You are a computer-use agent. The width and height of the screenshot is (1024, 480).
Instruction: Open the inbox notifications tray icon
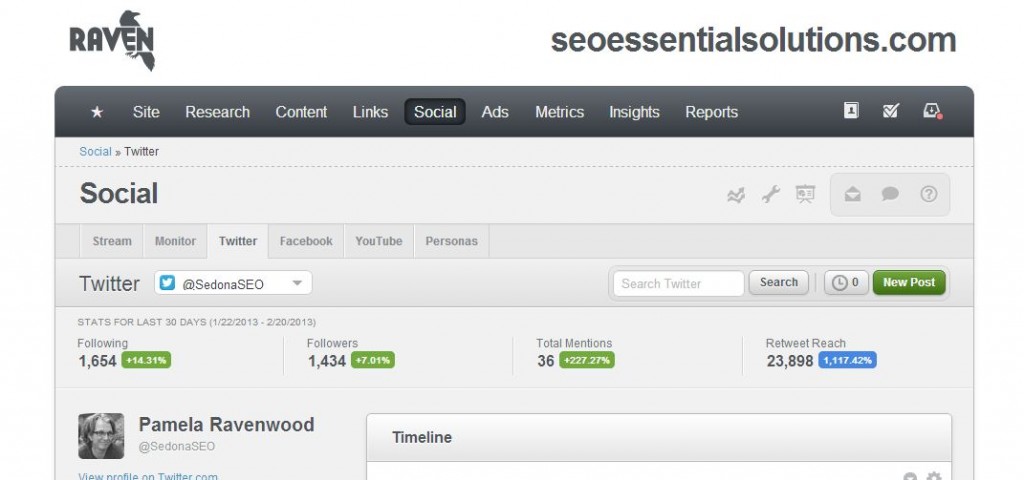tap(932, 111)
